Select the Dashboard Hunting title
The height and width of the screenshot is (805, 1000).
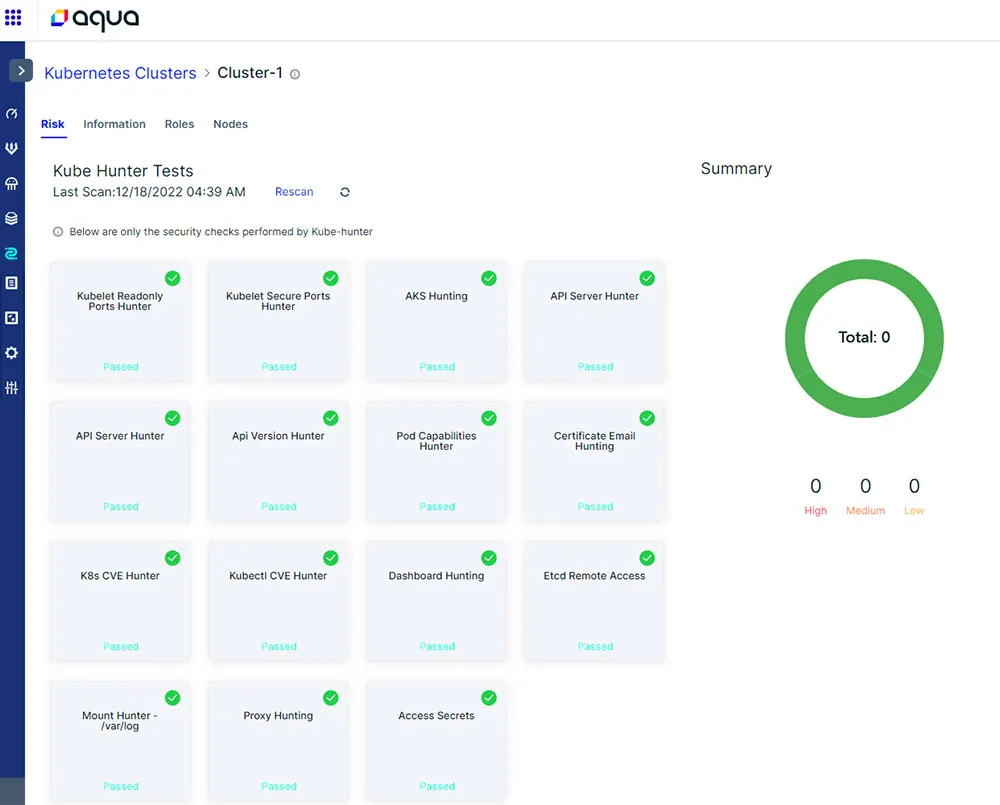click(x=436, y=575)
